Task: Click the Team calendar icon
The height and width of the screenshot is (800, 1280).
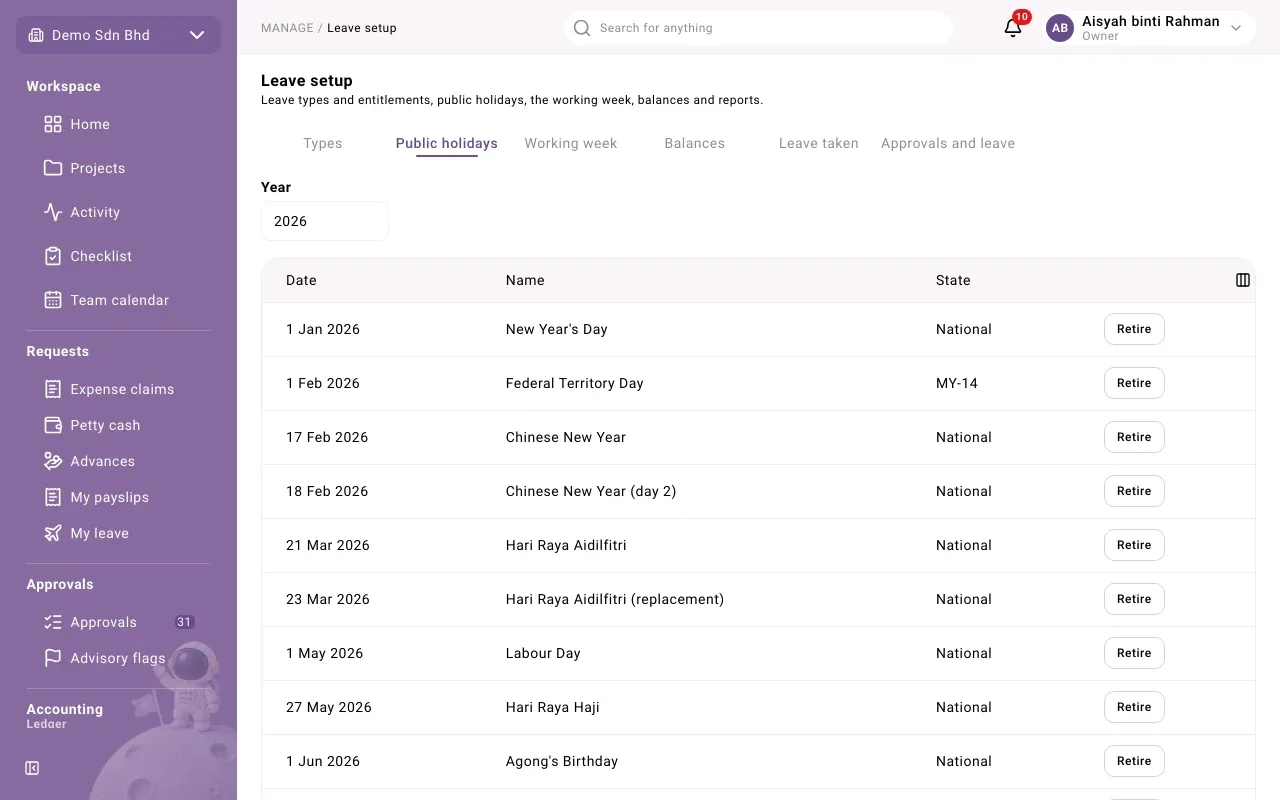Action: click(53, 300)
